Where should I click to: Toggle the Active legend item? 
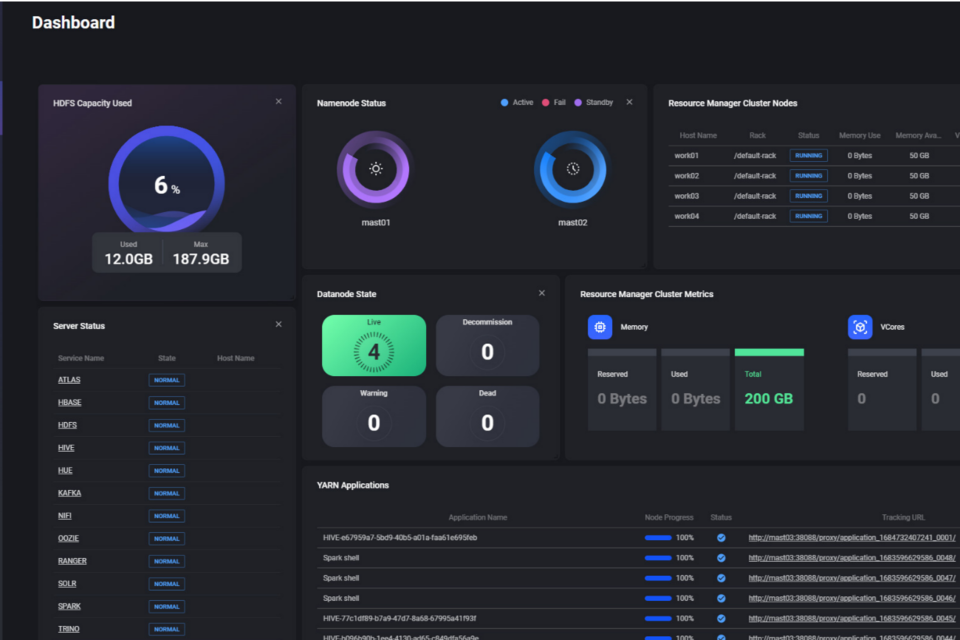[517, 102]
